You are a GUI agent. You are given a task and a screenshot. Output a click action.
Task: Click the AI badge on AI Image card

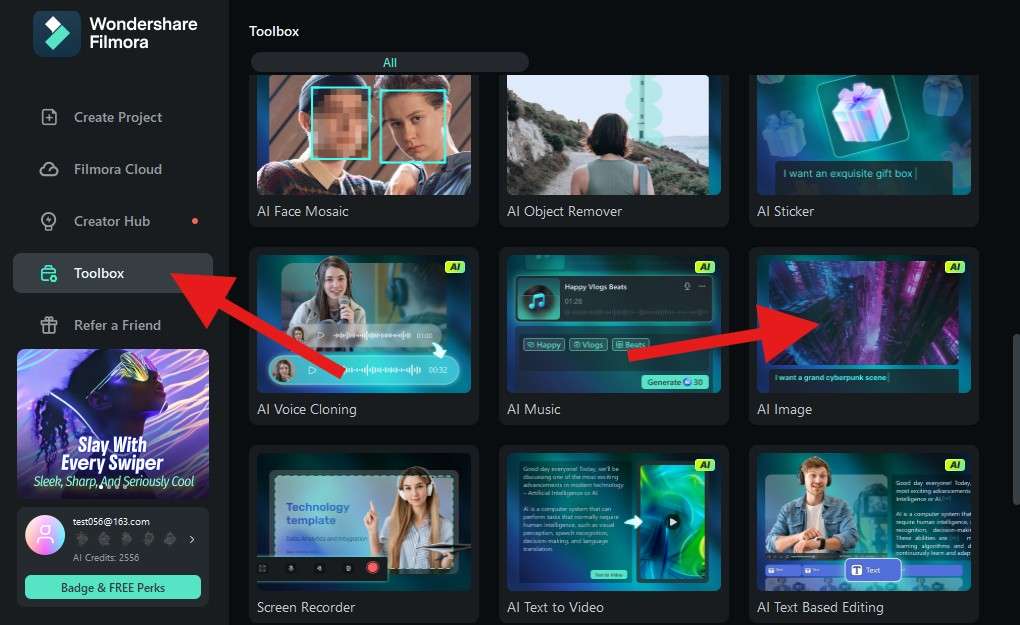[954, 267]
